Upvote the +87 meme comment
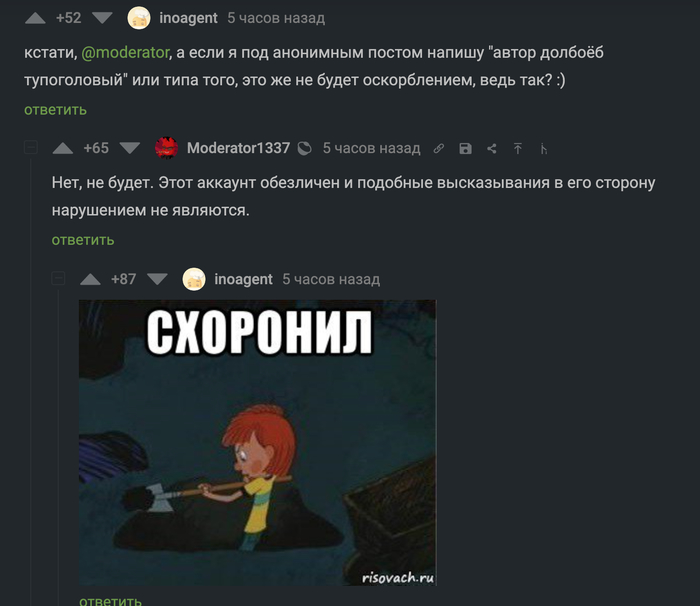The image size is (700, 606). tap(90, 280)
